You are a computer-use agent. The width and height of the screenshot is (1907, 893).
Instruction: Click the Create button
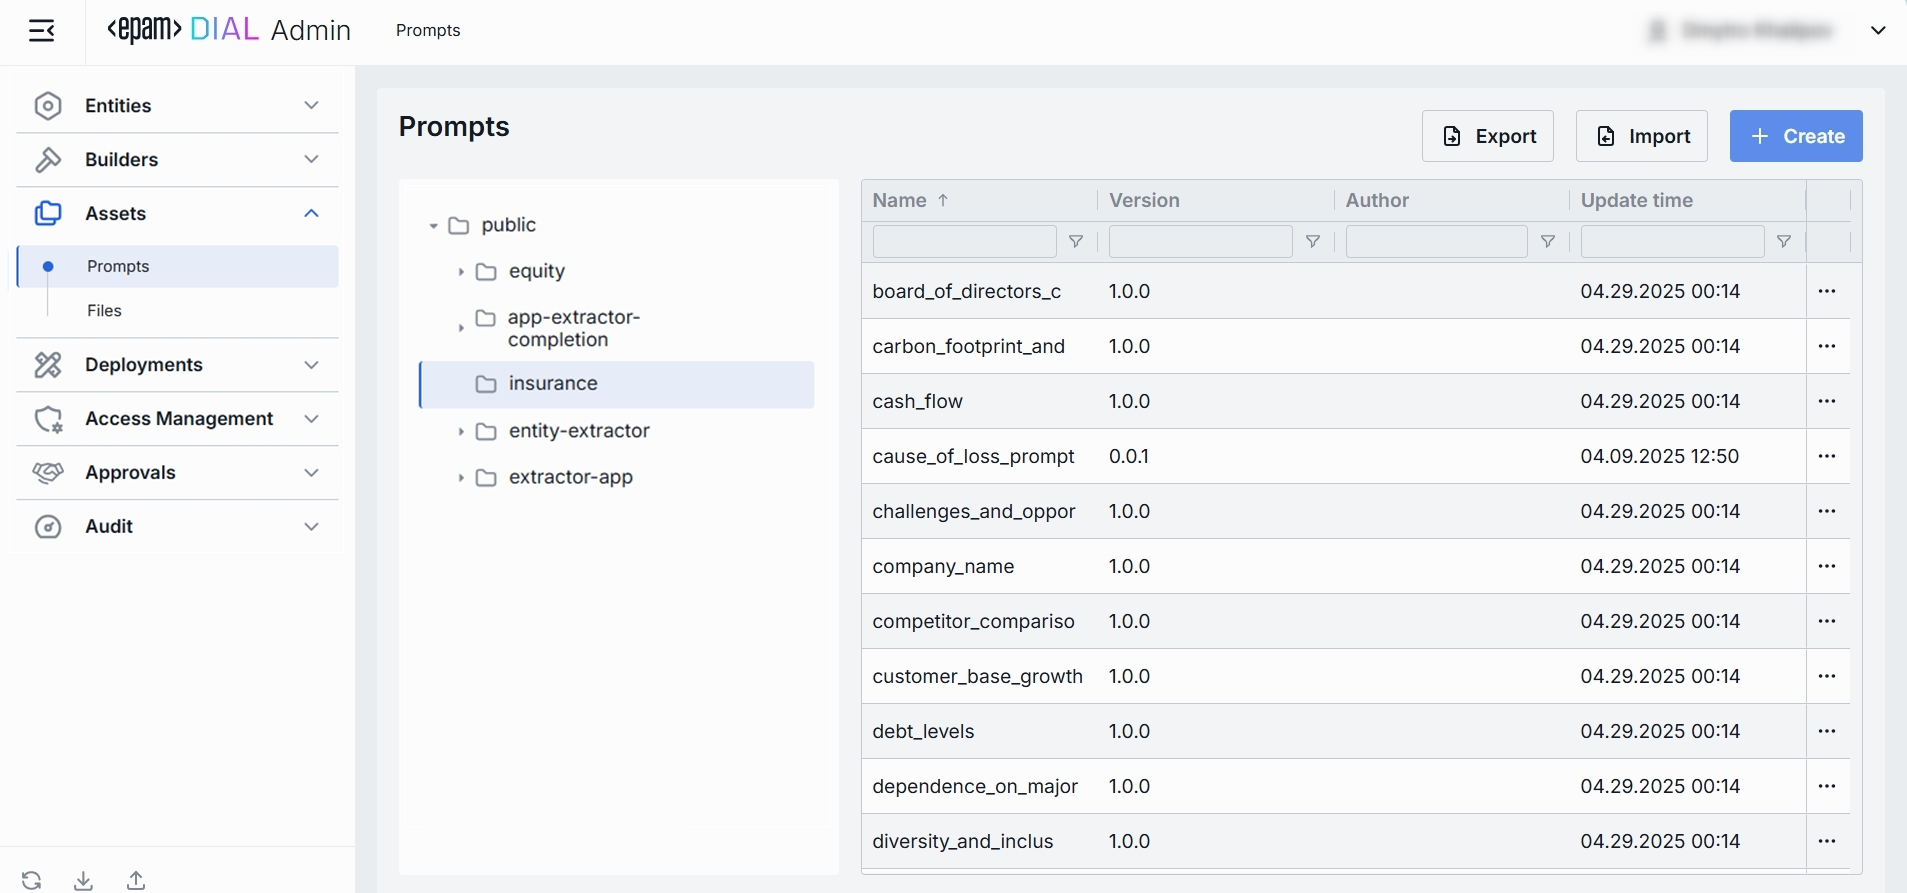[x=1796, y=136]
